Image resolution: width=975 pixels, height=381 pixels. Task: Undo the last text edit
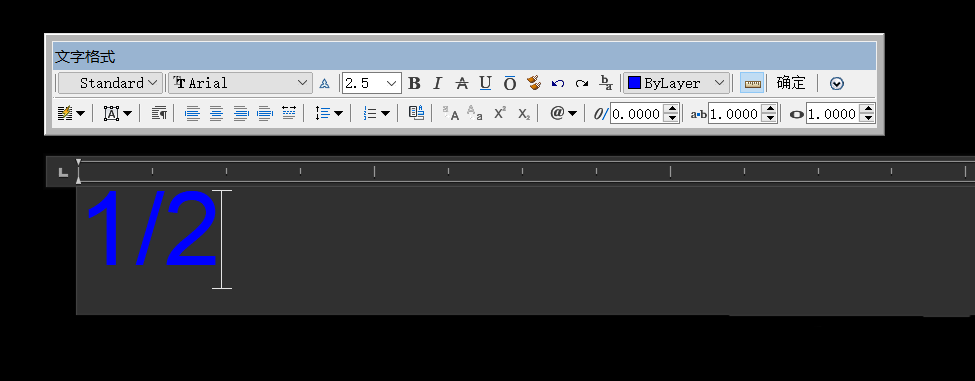558,83
